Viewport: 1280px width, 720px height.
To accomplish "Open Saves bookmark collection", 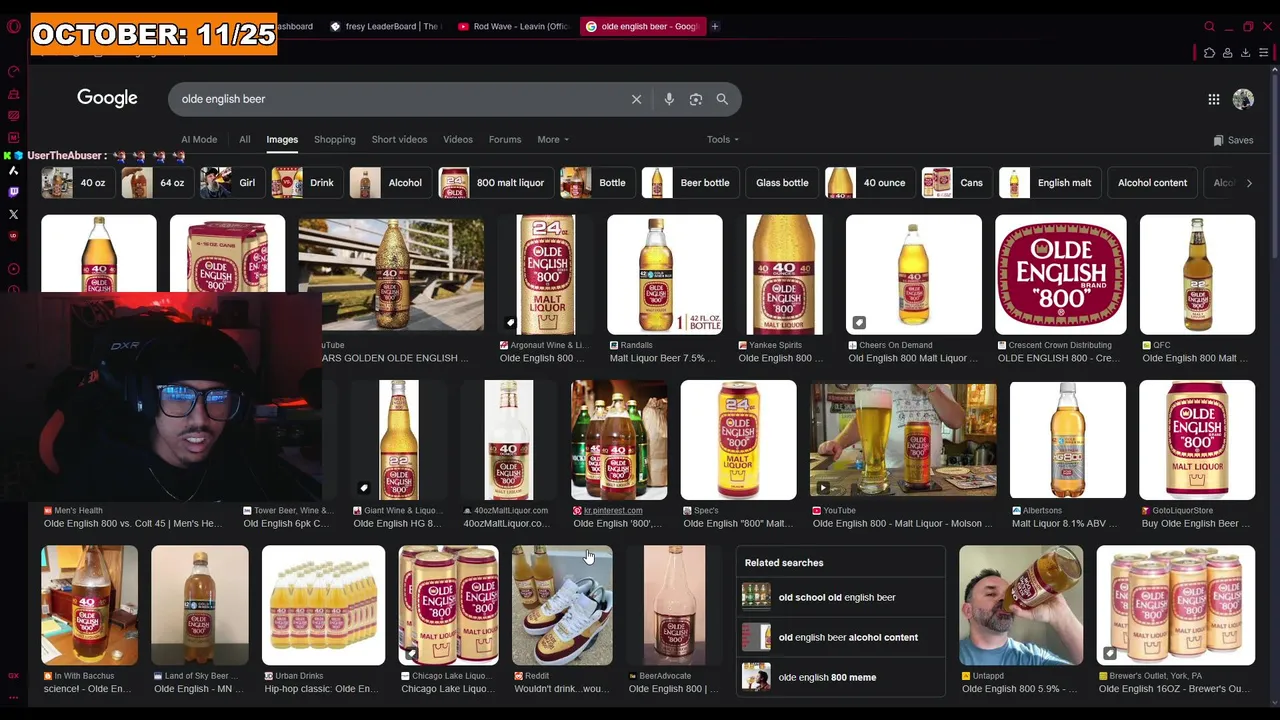I will (1233, 140).
